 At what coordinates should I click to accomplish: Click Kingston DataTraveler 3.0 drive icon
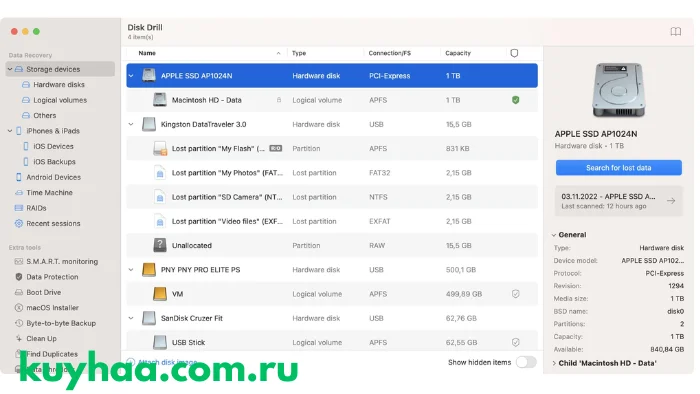[x=149, y=124]
